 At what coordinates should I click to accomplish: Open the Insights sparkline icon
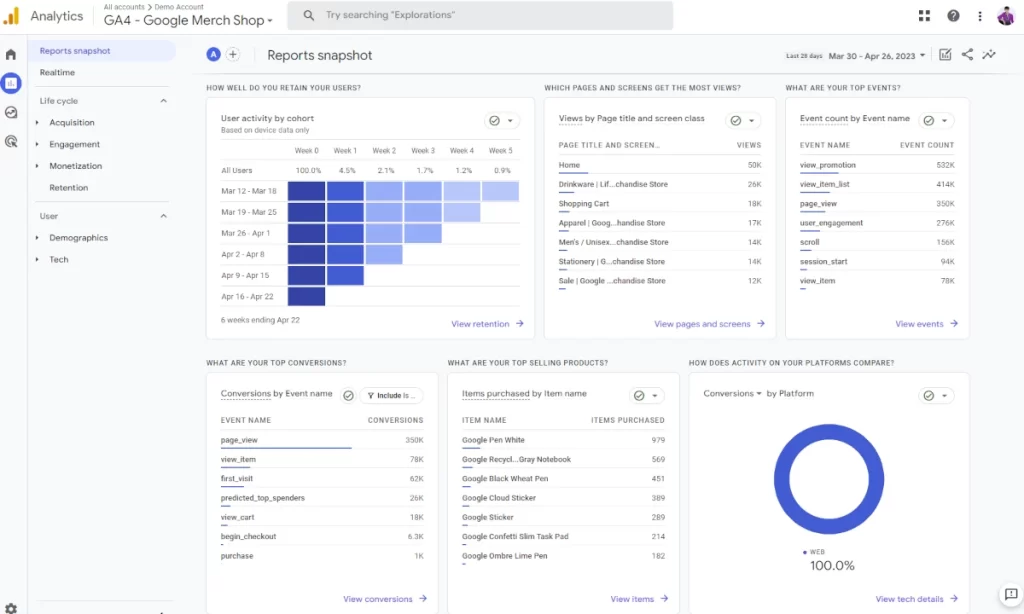[989, 55]
